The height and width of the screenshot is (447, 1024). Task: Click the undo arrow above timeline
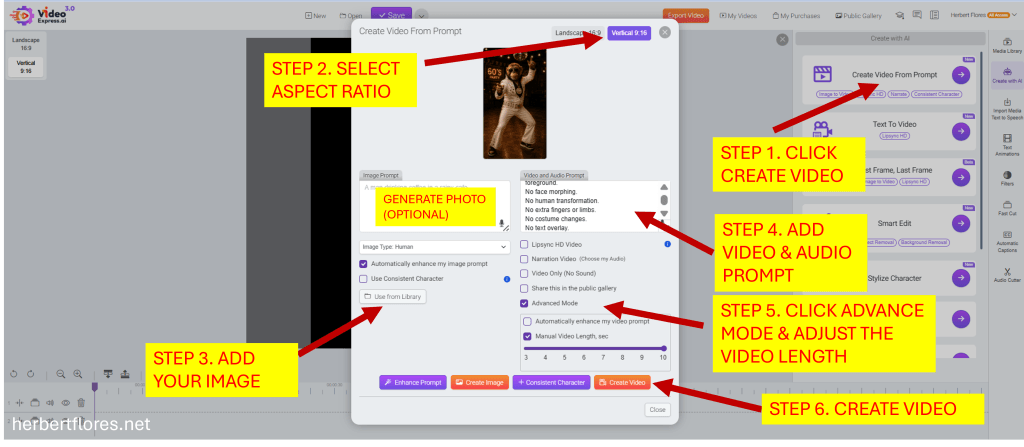pyautogui.click(x=14, y=374)
